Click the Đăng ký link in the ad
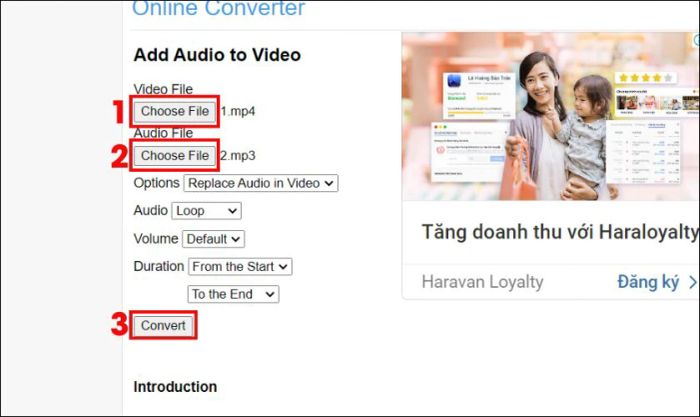700x417 pixels. point(648,281)
